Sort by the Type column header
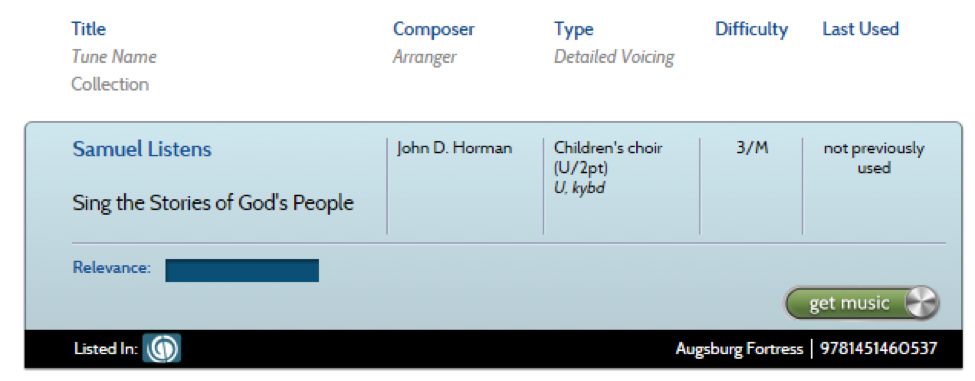975x381 pixels. tap(573, 29)
